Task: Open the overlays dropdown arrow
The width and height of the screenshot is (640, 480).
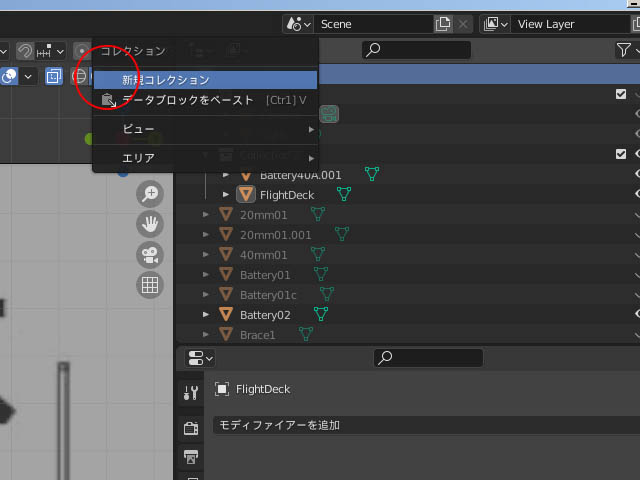Action: point(28,76)
